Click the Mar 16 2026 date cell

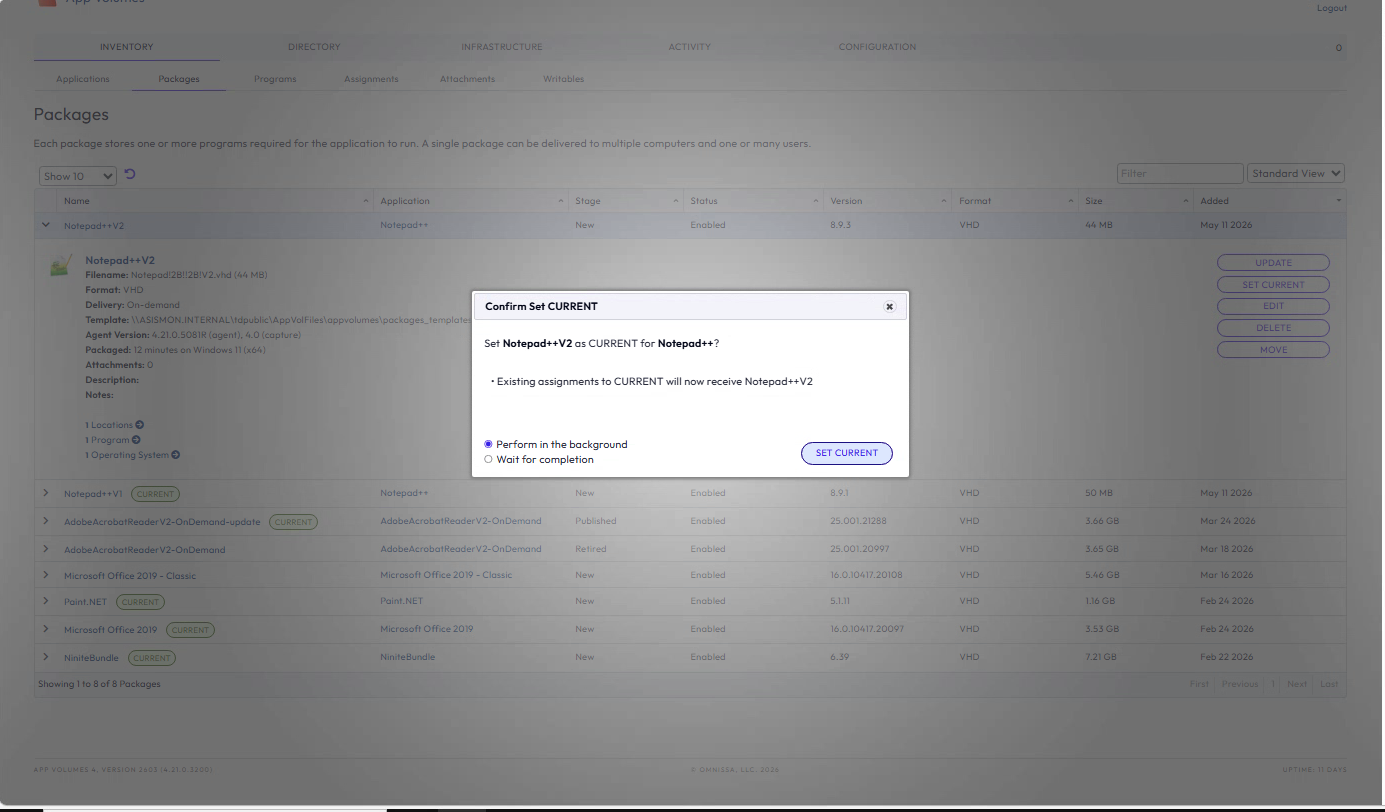[1226, 575]
